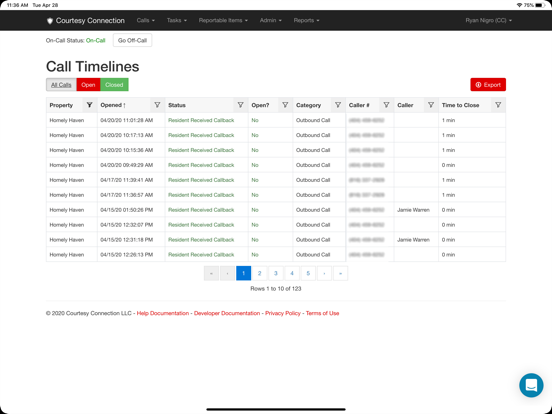Select current page 1
Screen dimensions: 552x414
point(243,273)
